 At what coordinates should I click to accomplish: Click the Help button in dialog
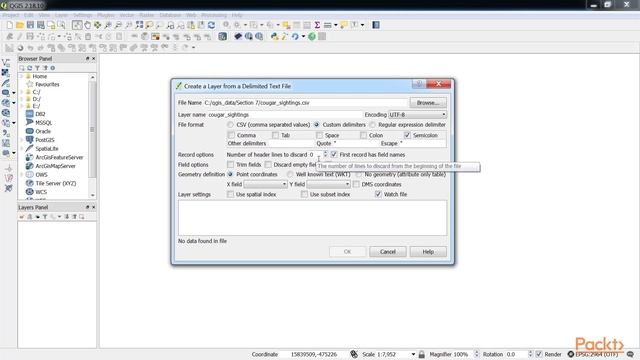pyautogui.click(x=428, y=252)
